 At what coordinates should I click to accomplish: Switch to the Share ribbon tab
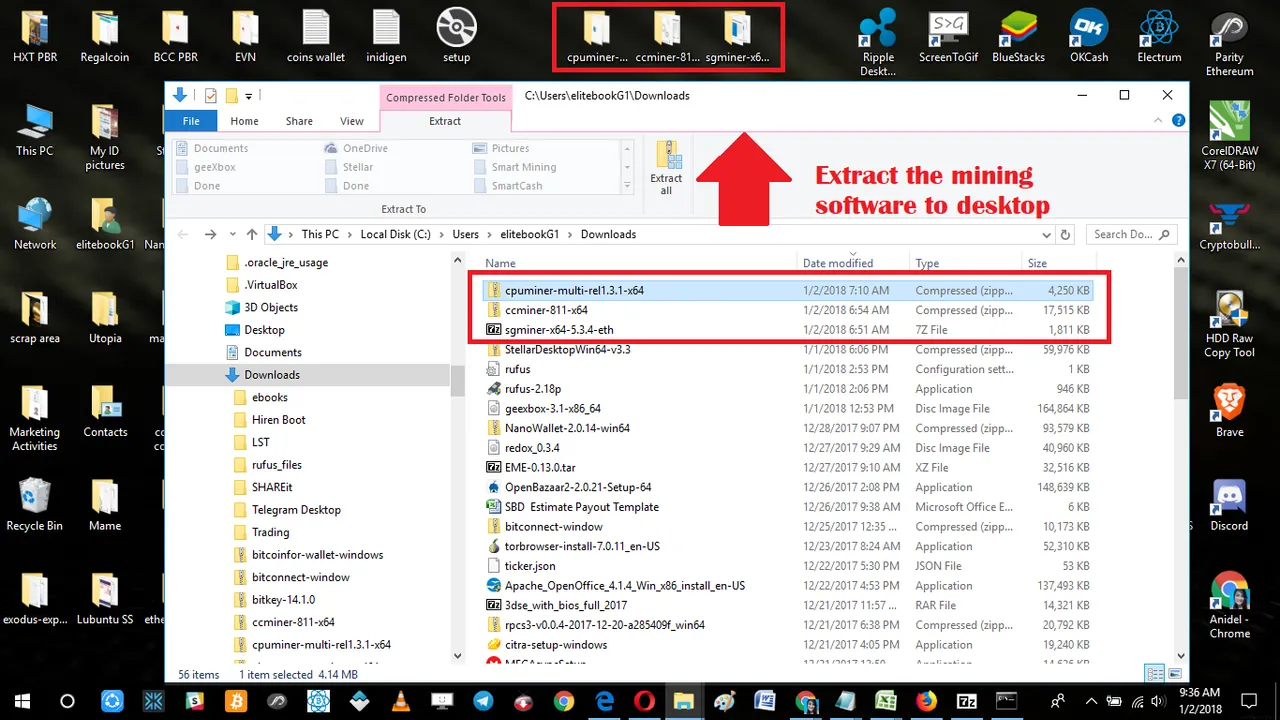tap(299, 121)
